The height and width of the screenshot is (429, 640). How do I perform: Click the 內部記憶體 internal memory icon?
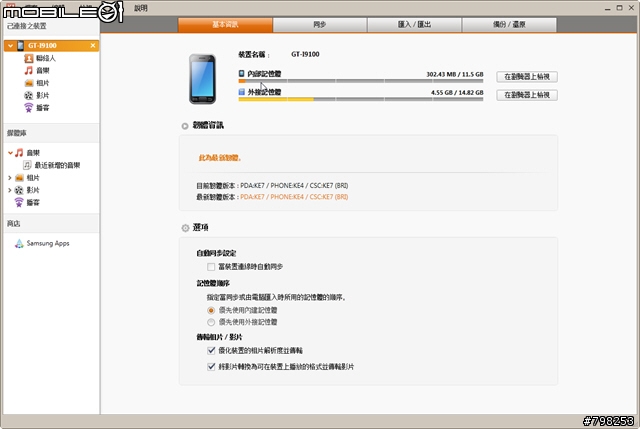coord(242,73)
